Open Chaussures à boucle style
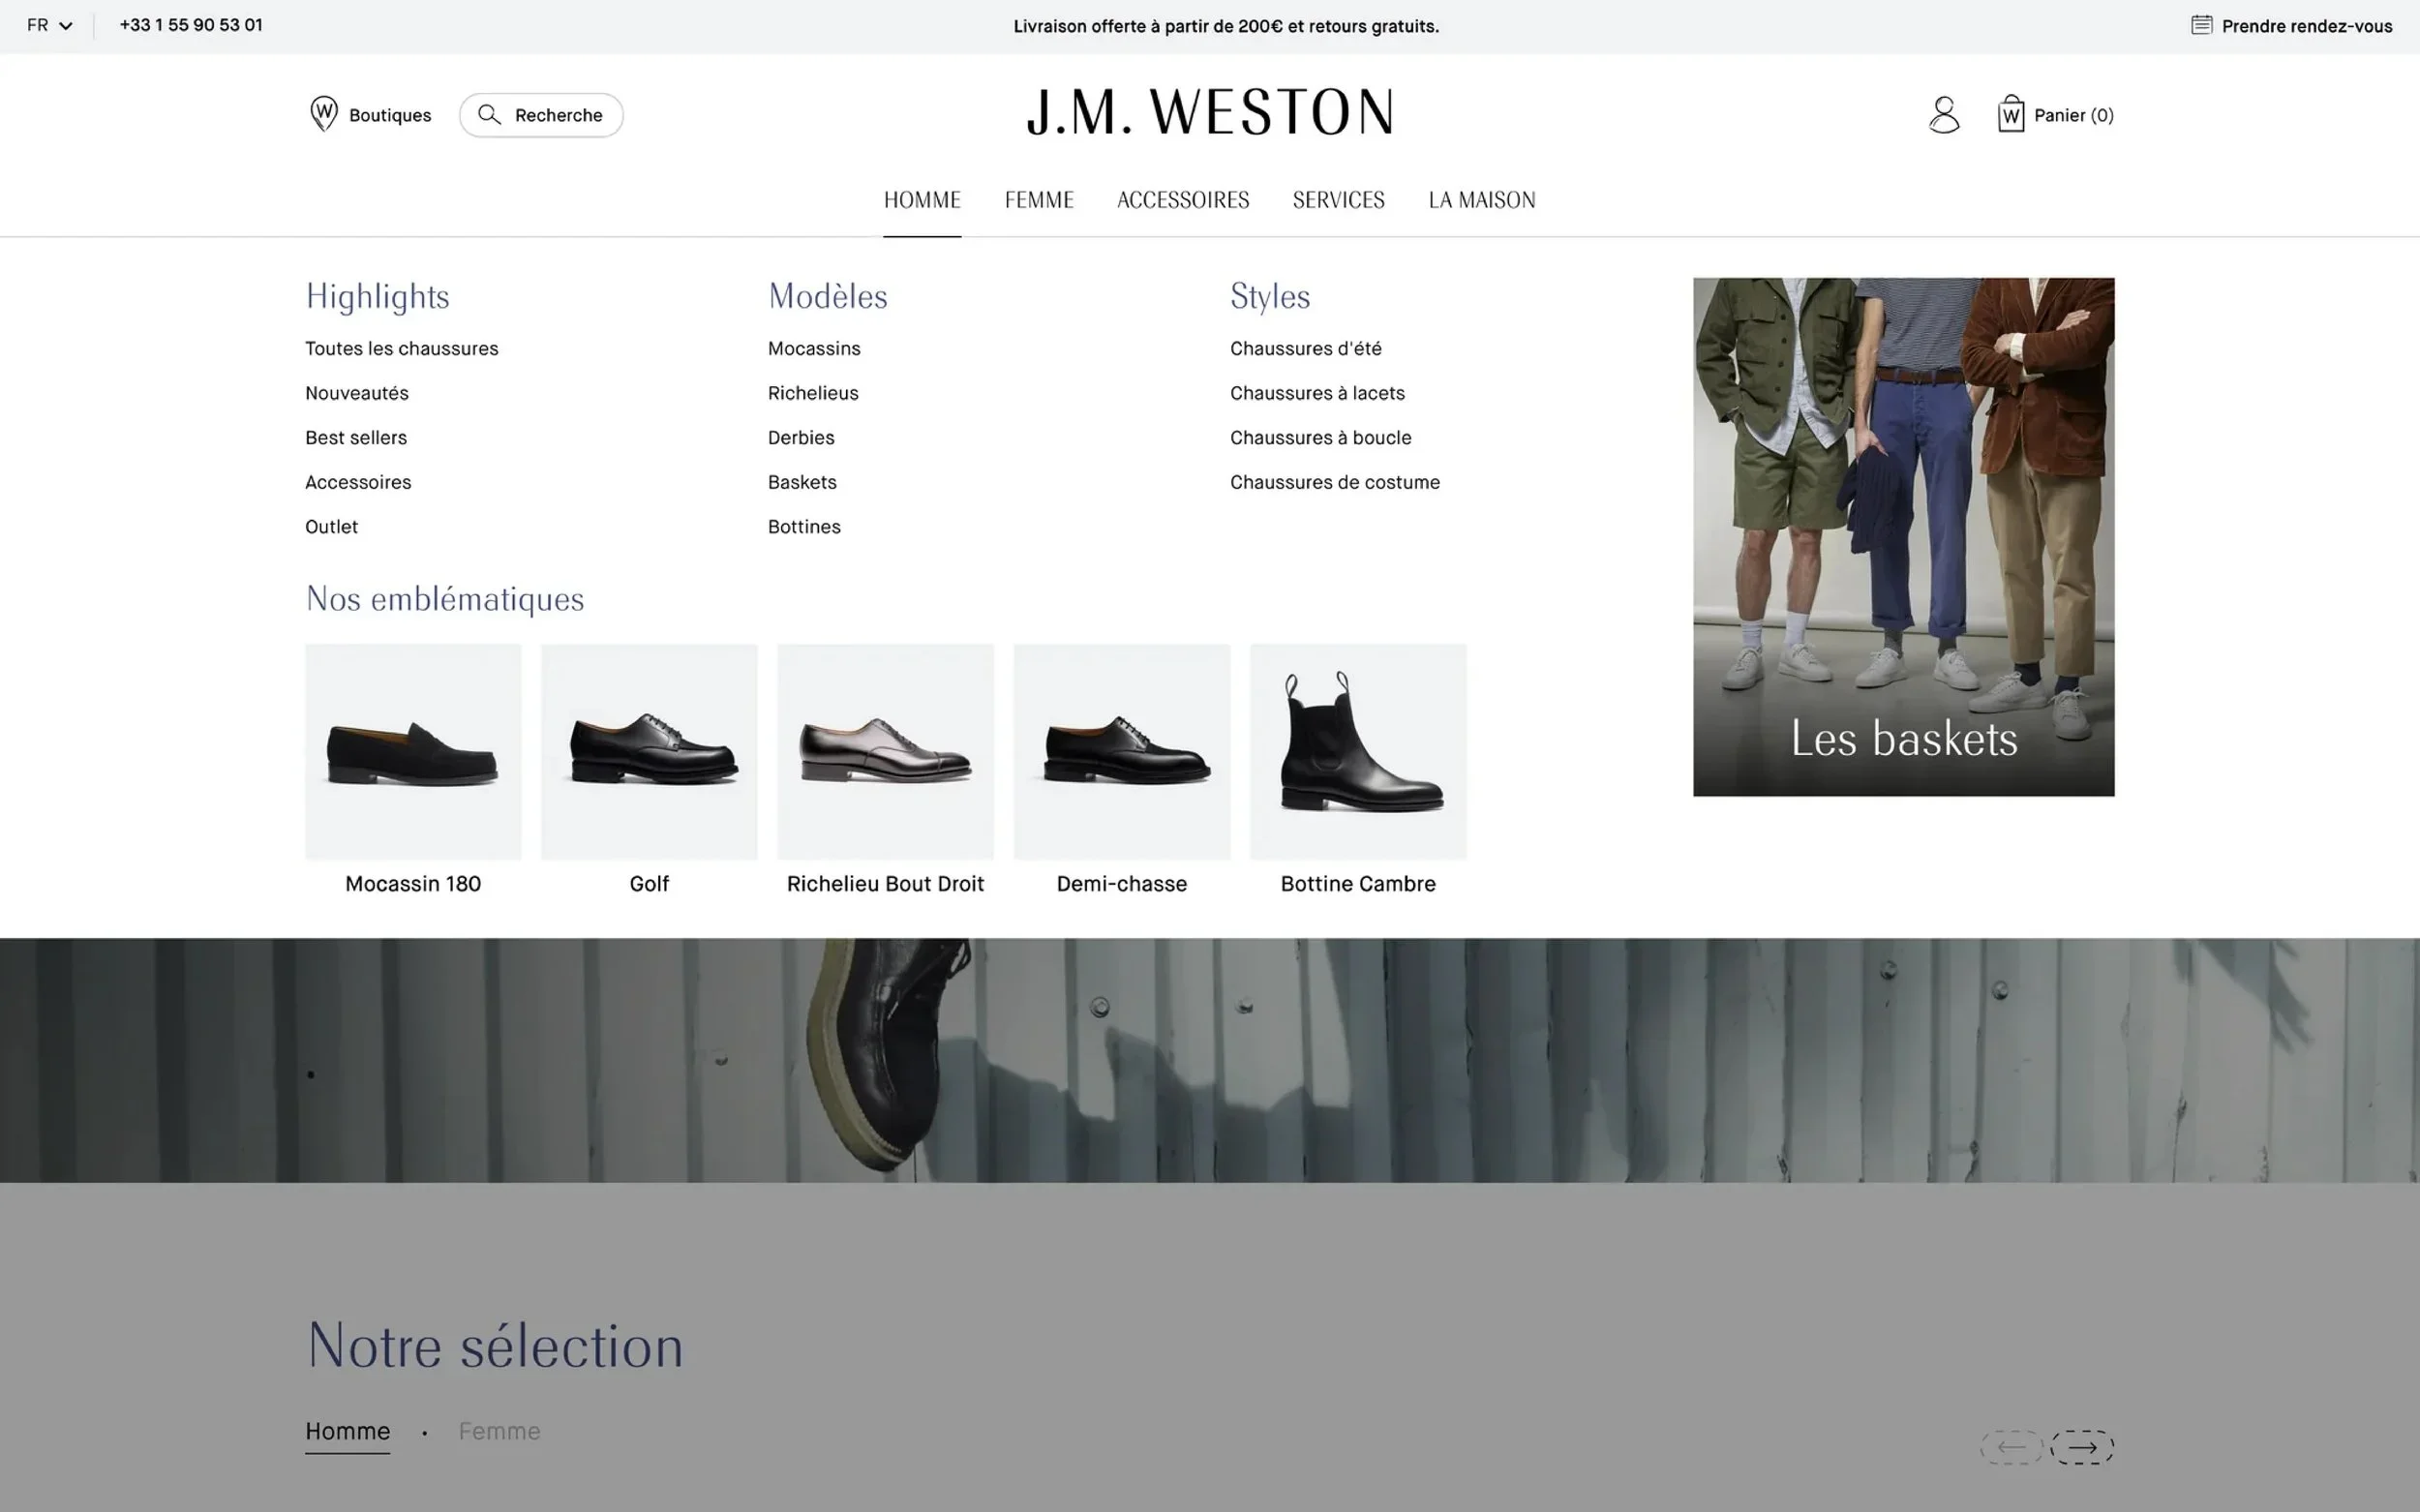Image resolution: width=2420 pixels, height=1512 pixels. coord(1320,438)
